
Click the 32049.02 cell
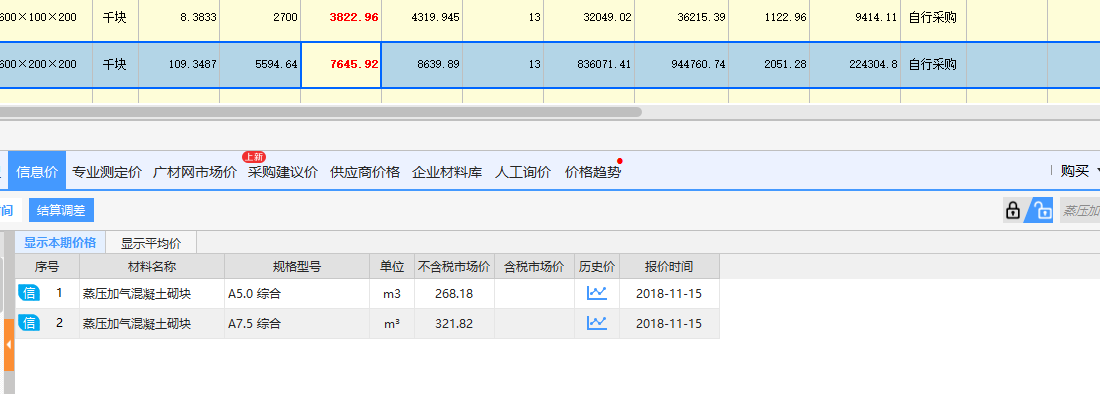click(590, 18)
